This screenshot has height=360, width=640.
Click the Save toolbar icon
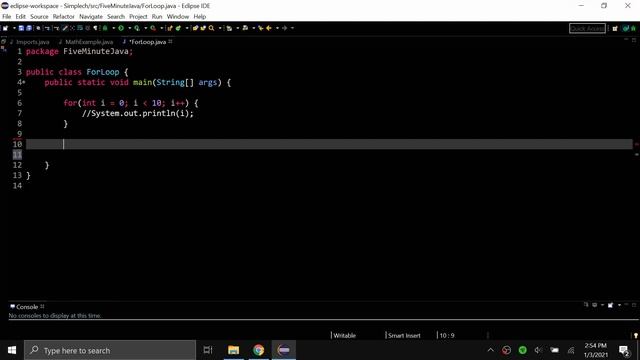21,28
